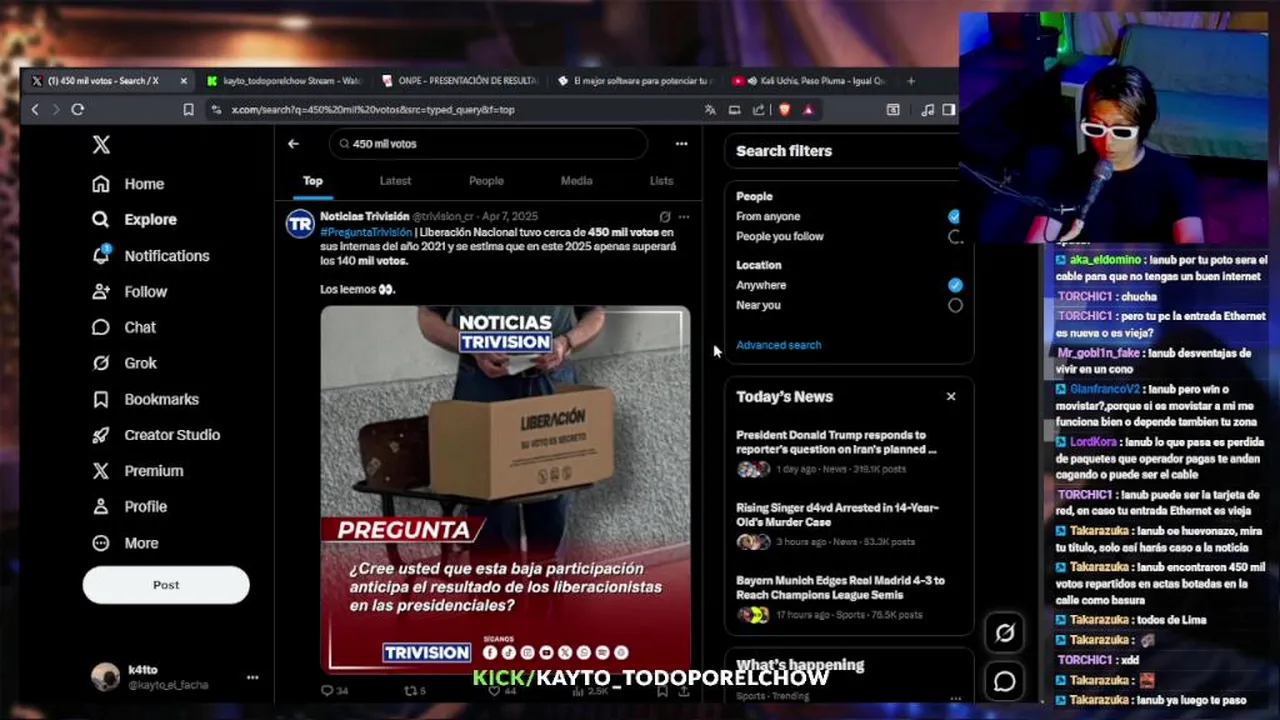Open Notifications bell in sidebar
This screenshot has height=720, width=1280.
tap(150, 256)
